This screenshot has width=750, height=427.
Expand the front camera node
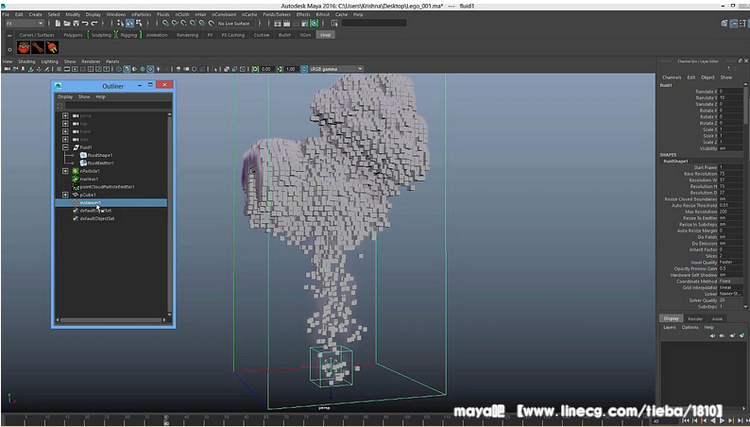[66, 131]
